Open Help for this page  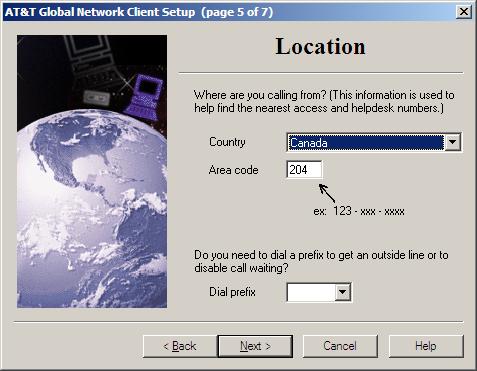[426, 346]
